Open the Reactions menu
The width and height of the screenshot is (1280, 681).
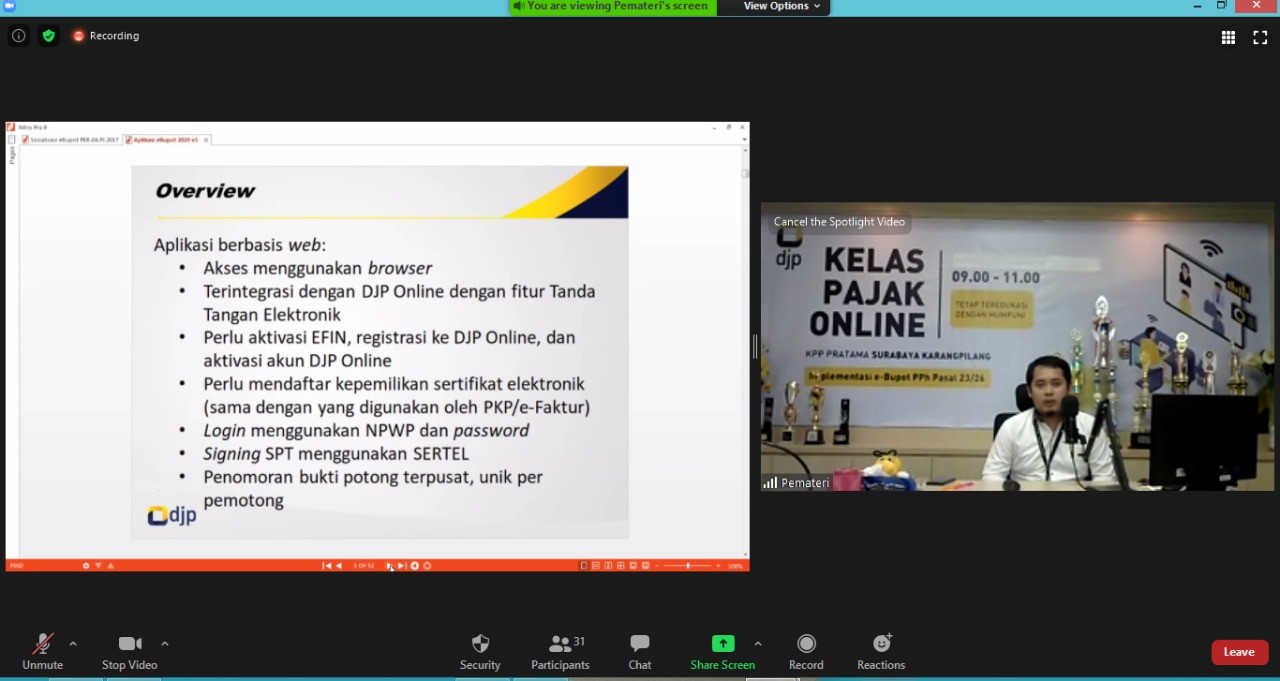point(881,652)
